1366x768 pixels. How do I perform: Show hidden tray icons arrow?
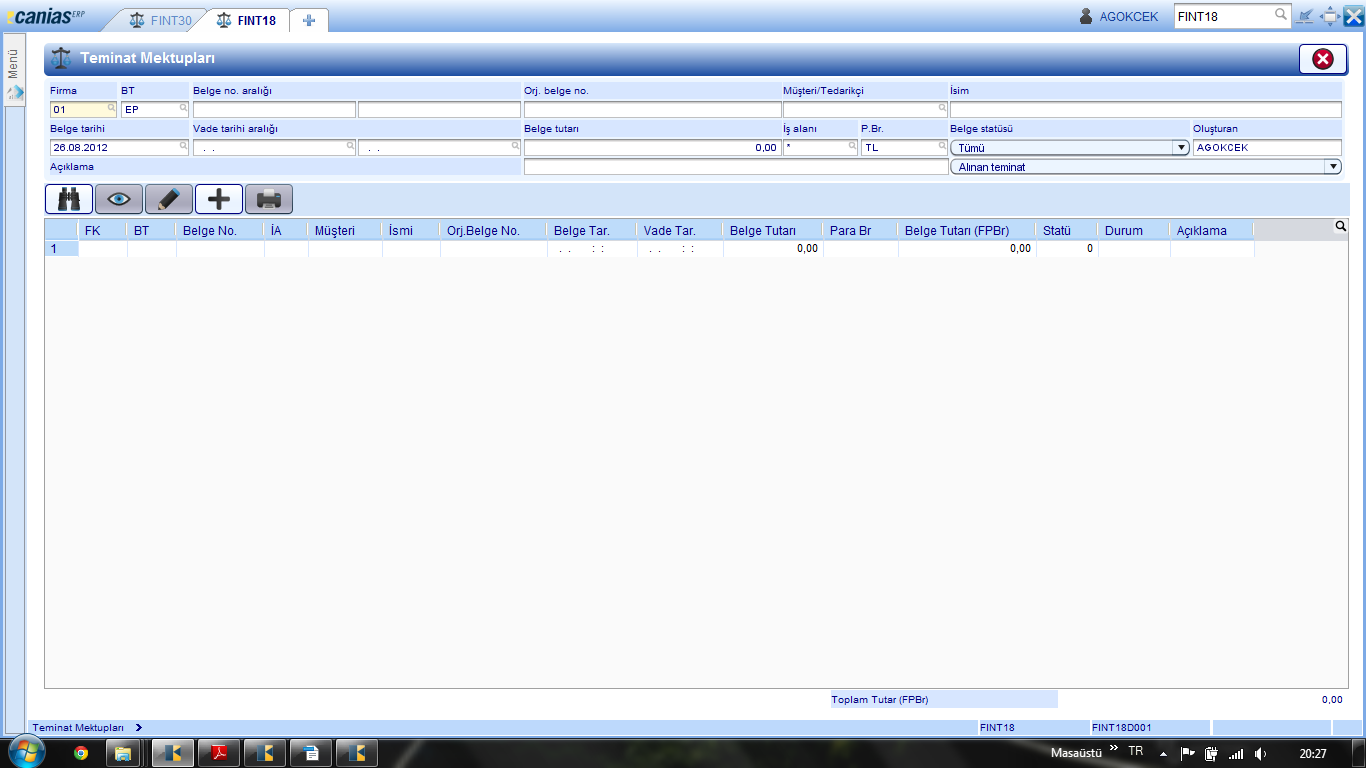tap(1163, 754)
